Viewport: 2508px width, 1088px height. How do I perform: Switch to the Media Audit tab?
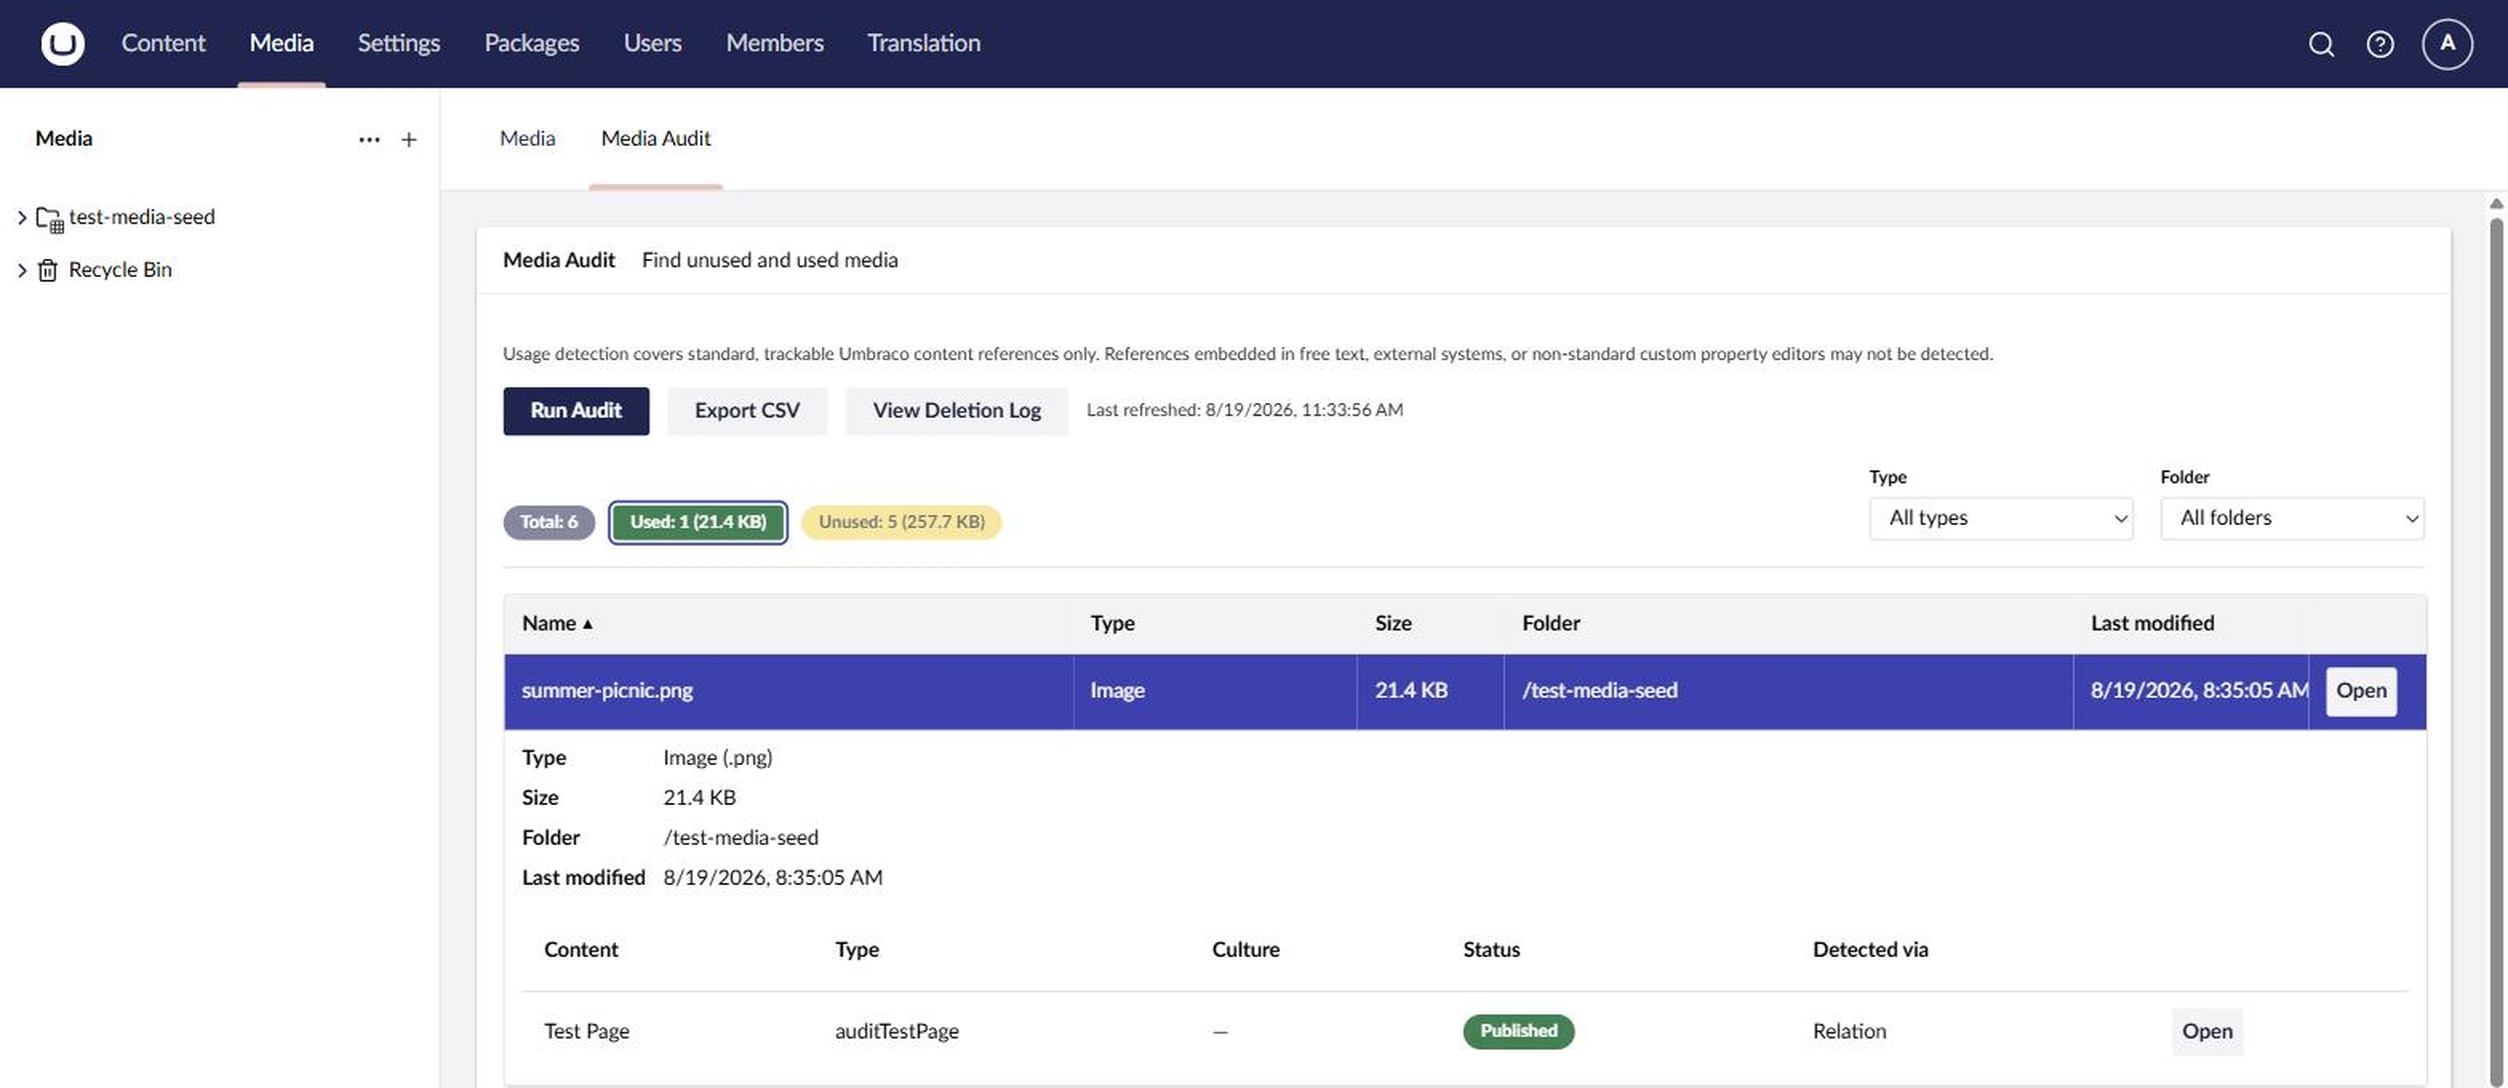pyautogui.click(x=655, y=138)
